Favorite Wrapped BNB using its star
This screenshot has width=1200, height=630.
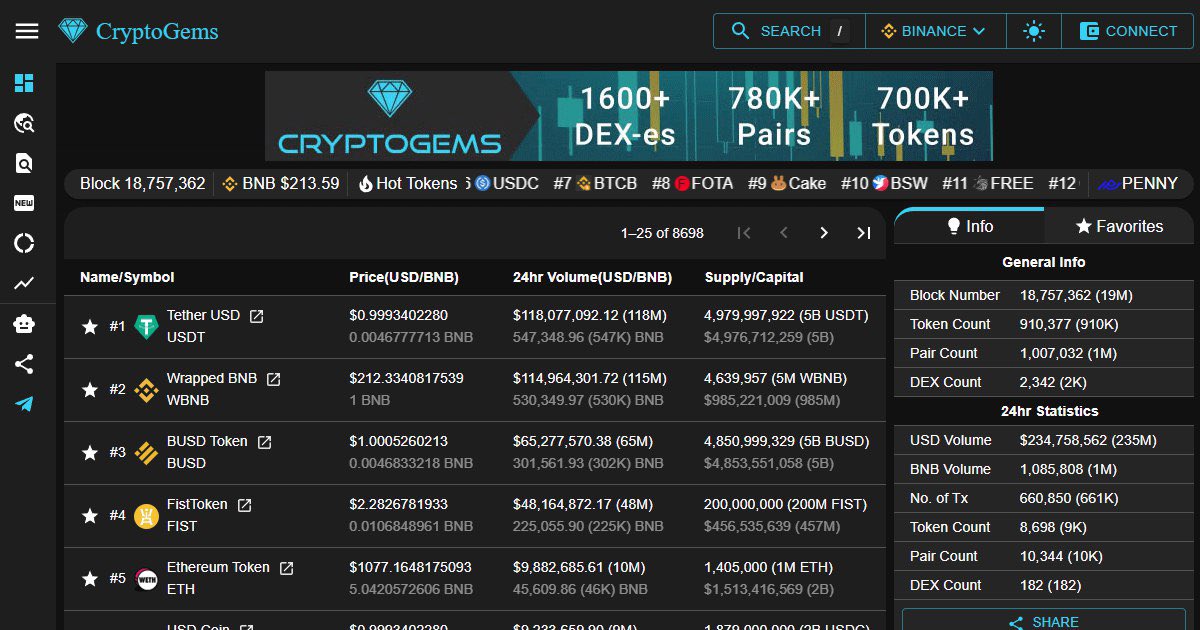click(89, 388)
